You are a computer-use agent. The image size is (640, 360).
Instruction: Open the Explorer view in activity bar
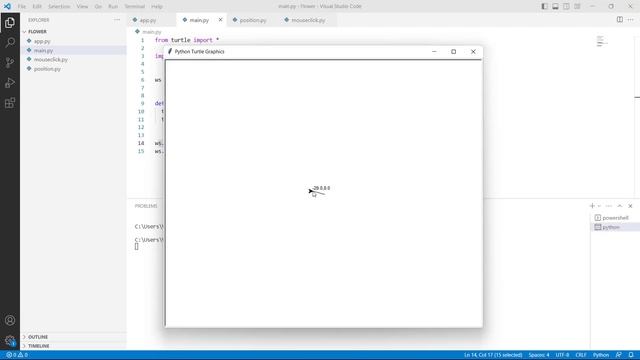[x=10, y=22]
